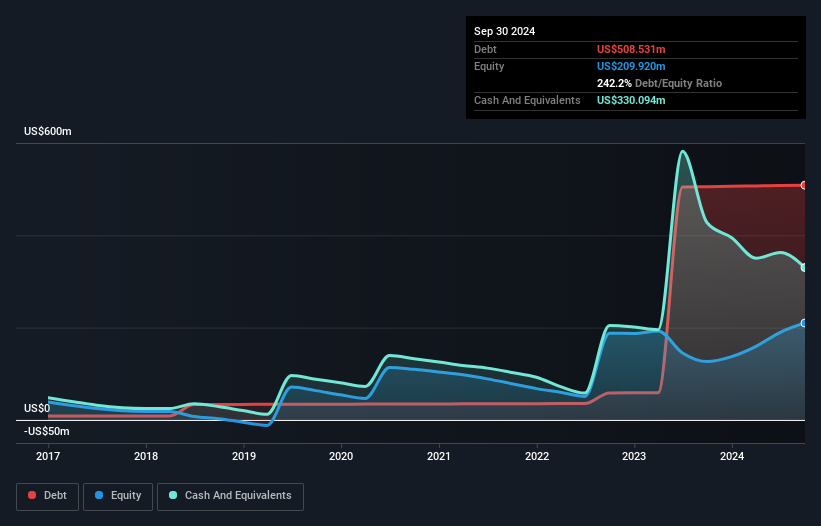821x526 pixels.
Task: Click the US$600m y-axis label
Action: point(48,131)
